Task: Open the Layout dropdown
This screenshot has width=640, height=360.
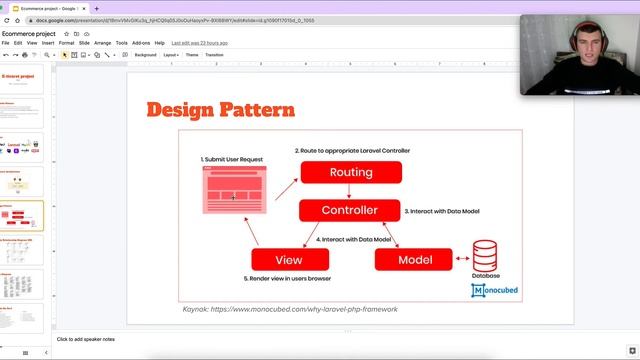Action: click(171, 55)
